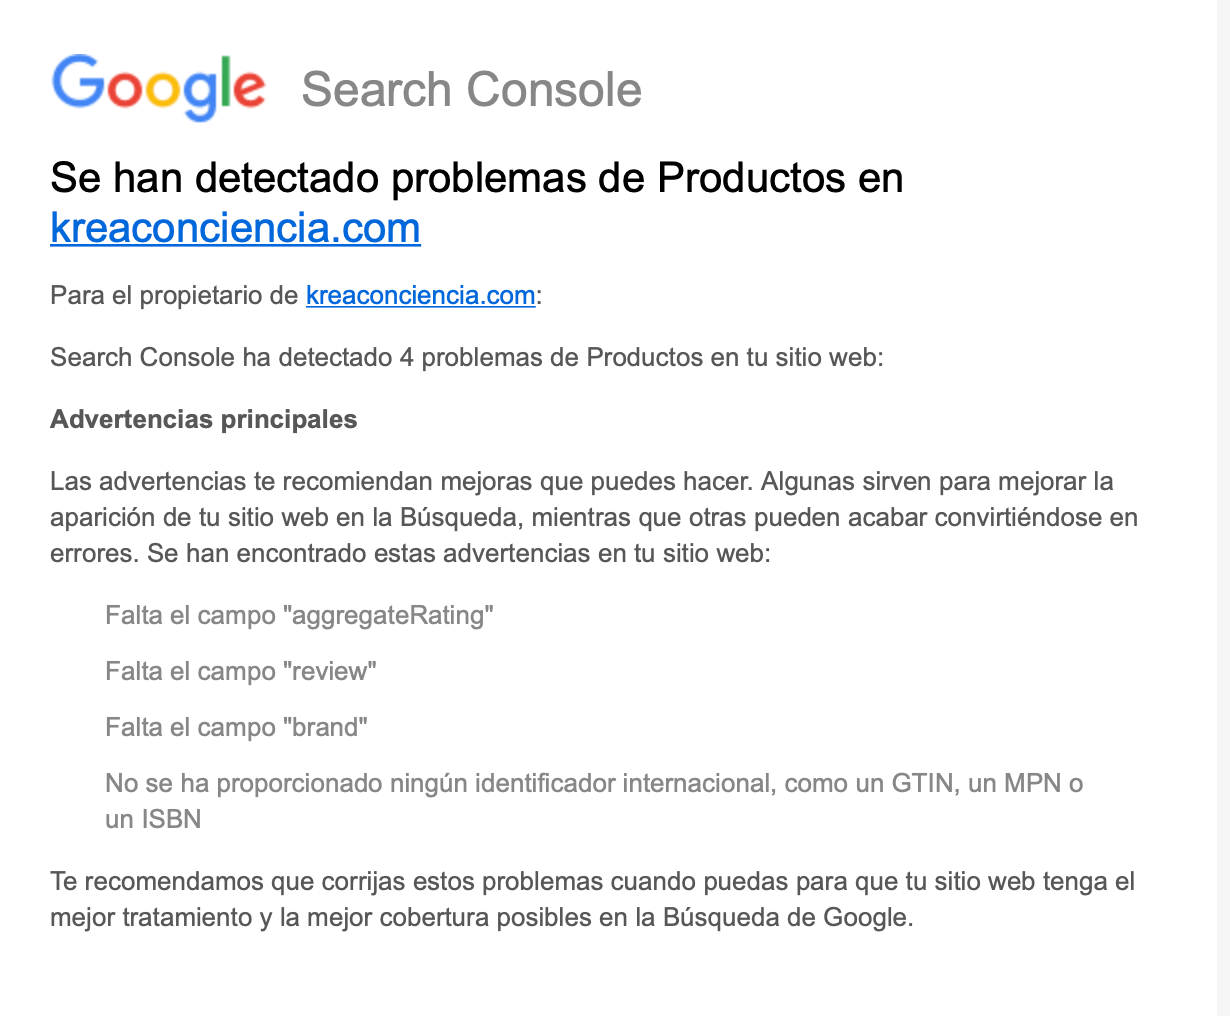Image resolution: width=1230 pixels, height=1016 pixels.
Task: Click the 'identificador internacional' GTIN/MPN warning line
Action: [x=594, y=783]
